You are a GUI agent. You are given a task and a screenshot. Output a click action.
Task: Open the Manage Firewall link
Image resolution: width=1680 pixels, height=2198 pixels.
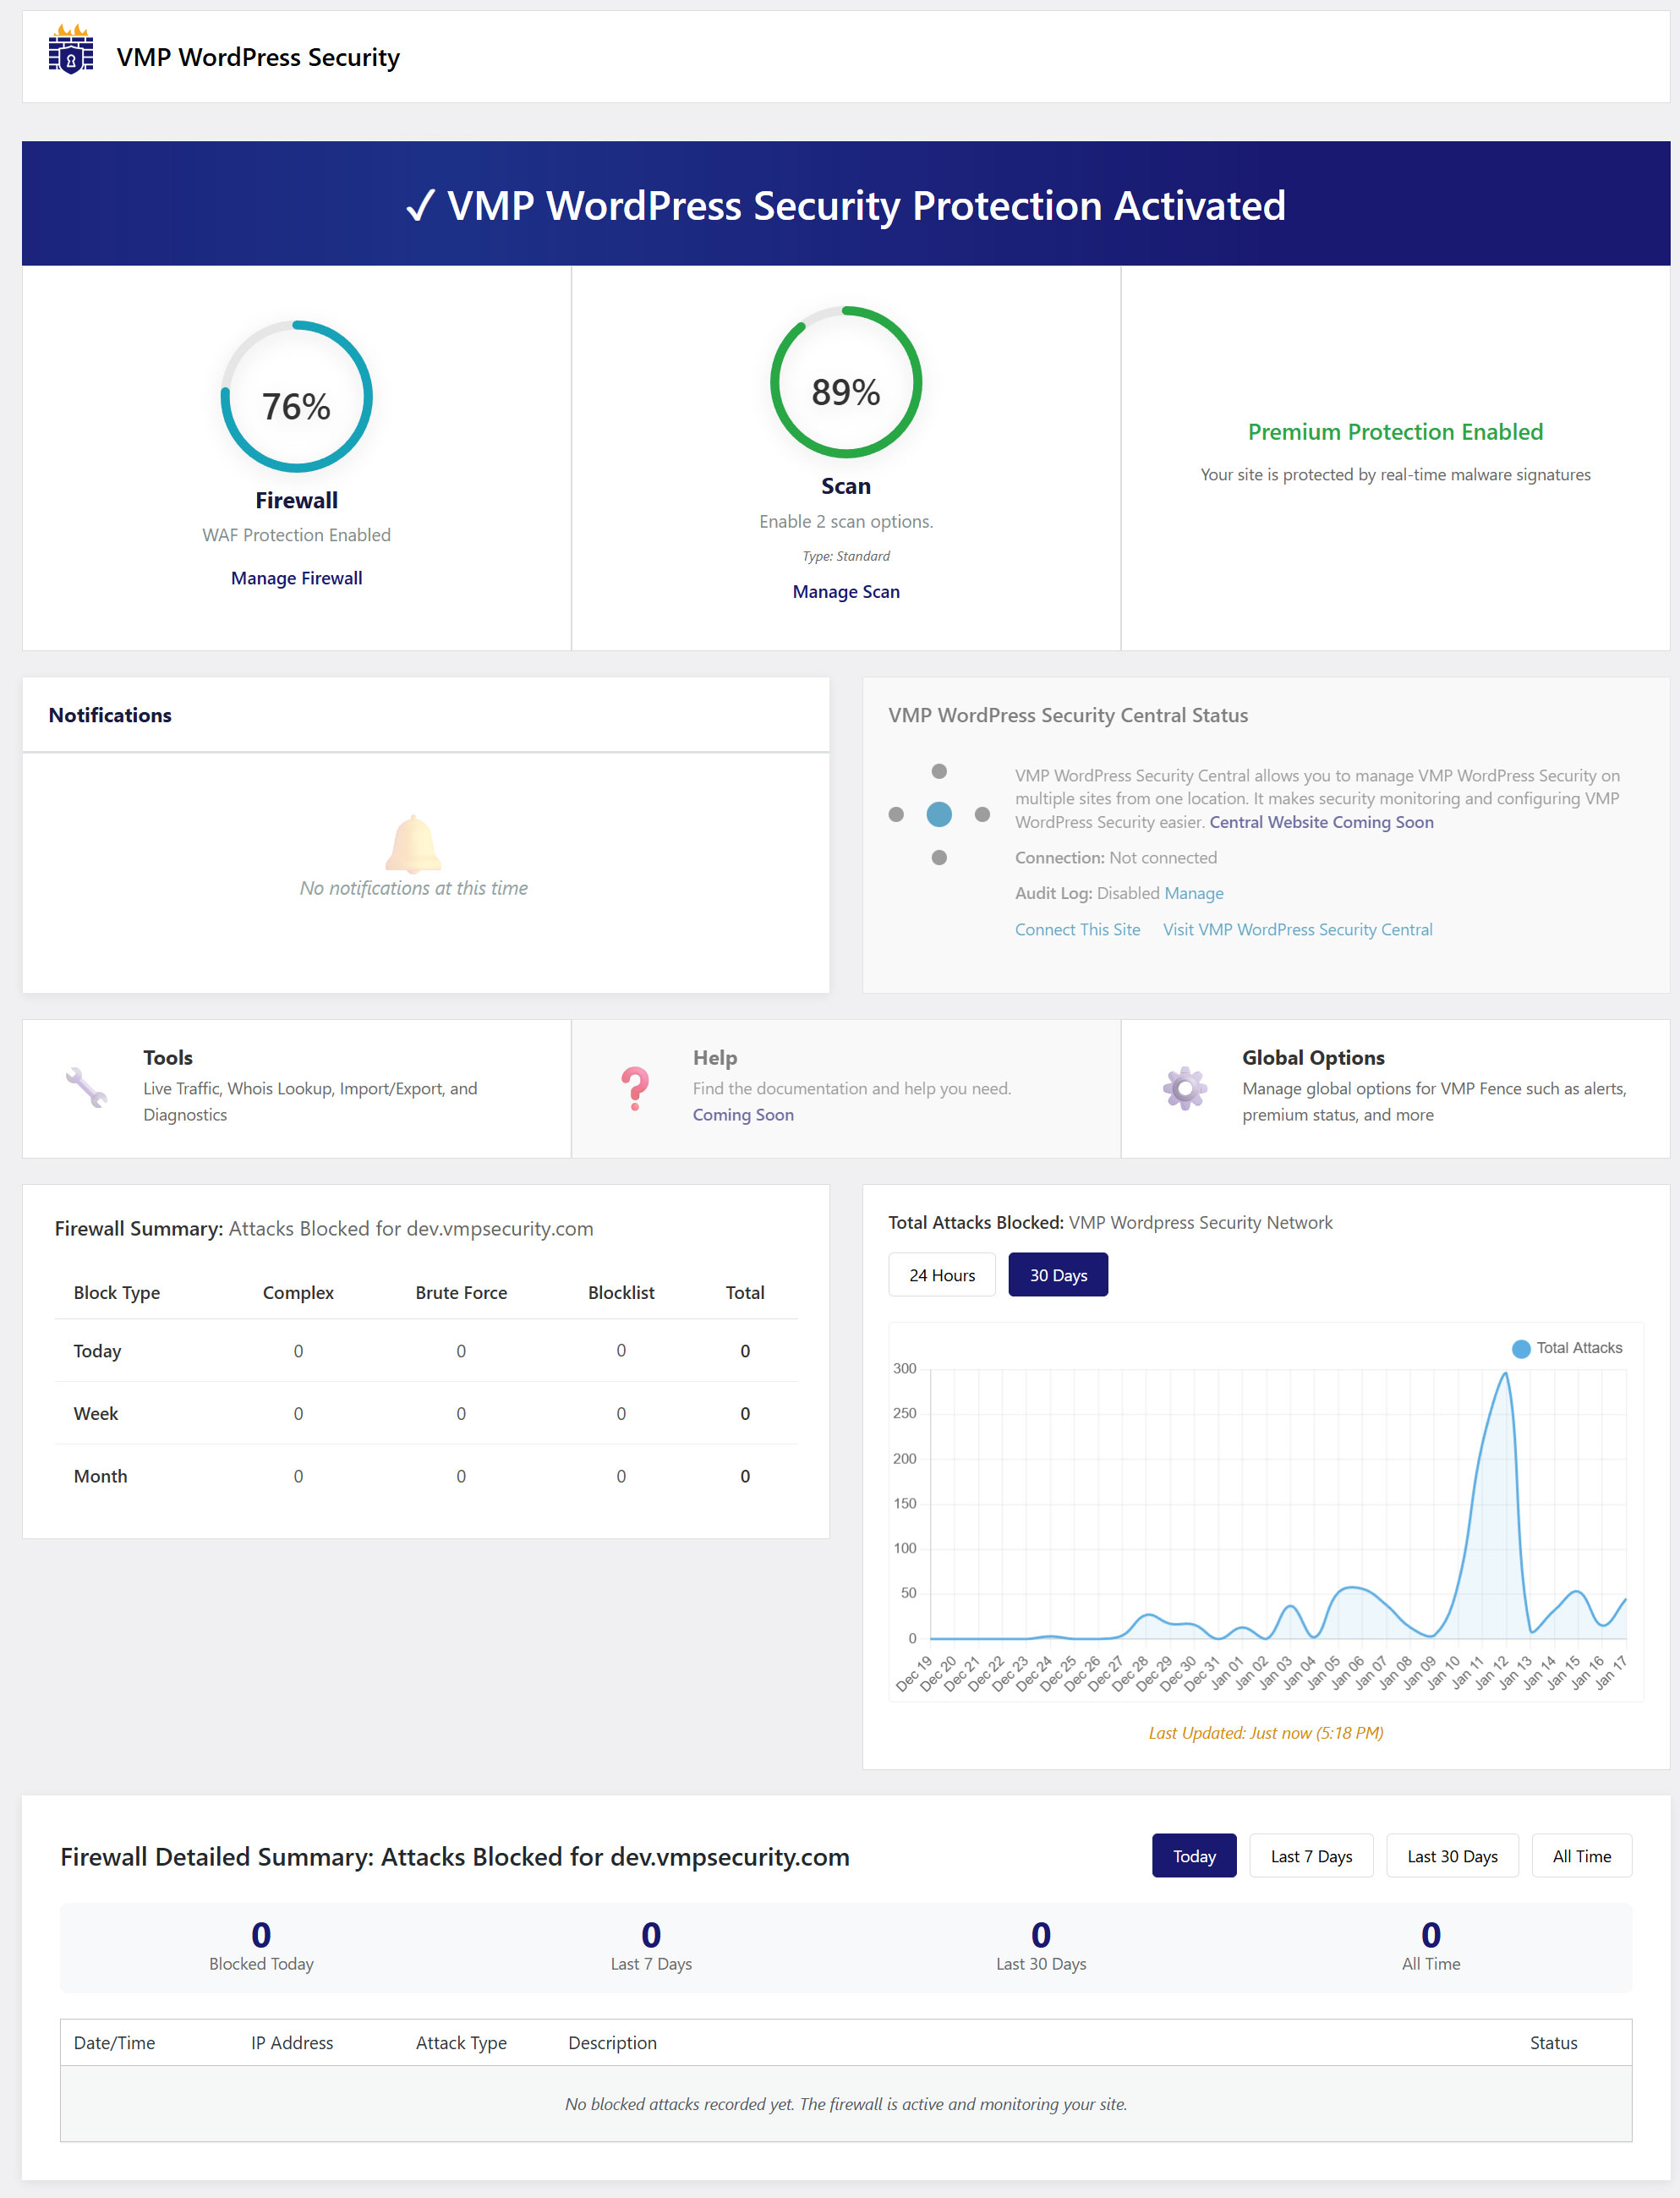[x=296, y=578]
